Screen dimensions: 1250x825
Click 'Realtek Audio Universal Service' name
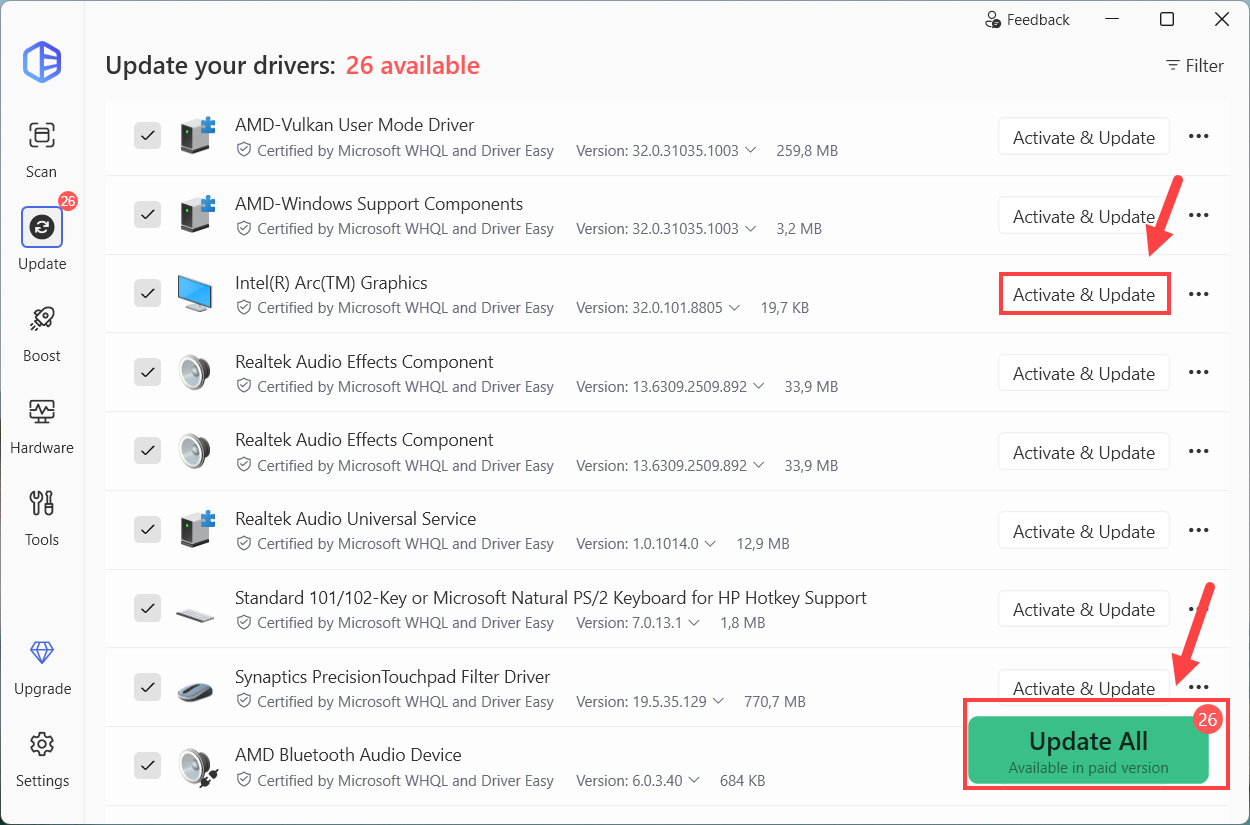click(355, 519)
